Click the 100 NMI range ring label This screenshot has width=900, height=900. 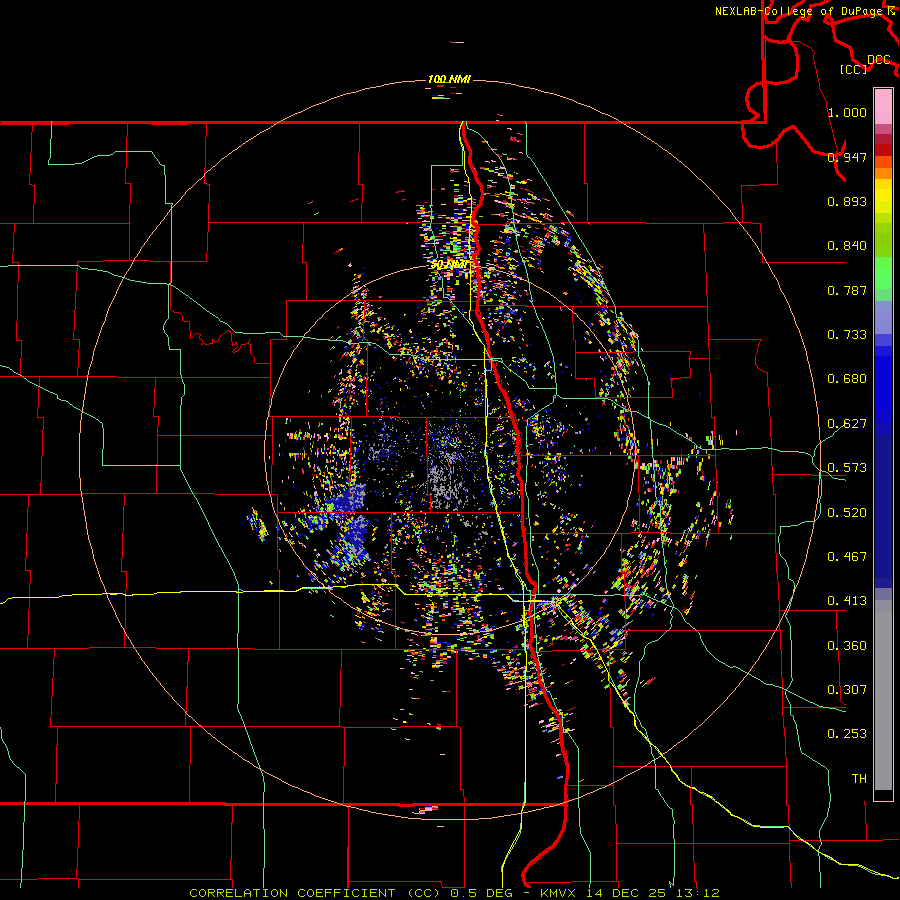pyautogui.click(x=449, y=79)
